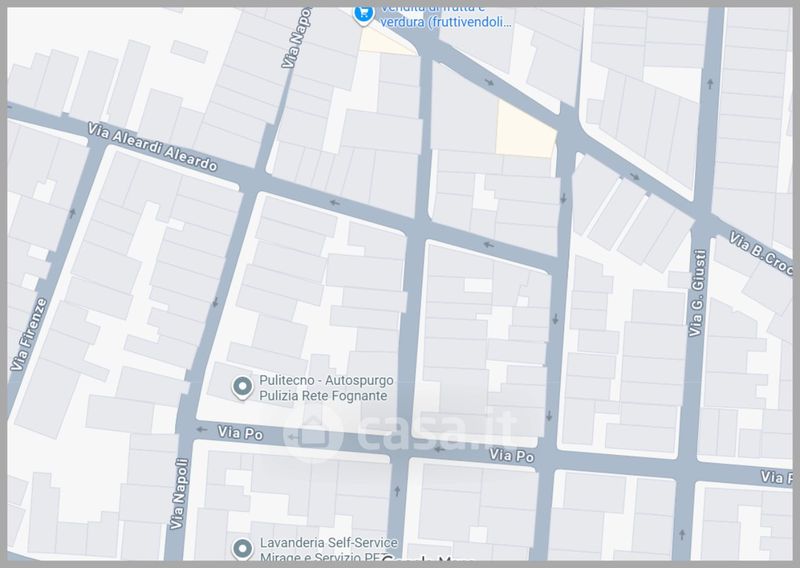Image resolution: width=800 pixels, height=568 pixels.
Task: Click the left arrow beside Via Po near Pulitecno
Action: coord(202,431)
